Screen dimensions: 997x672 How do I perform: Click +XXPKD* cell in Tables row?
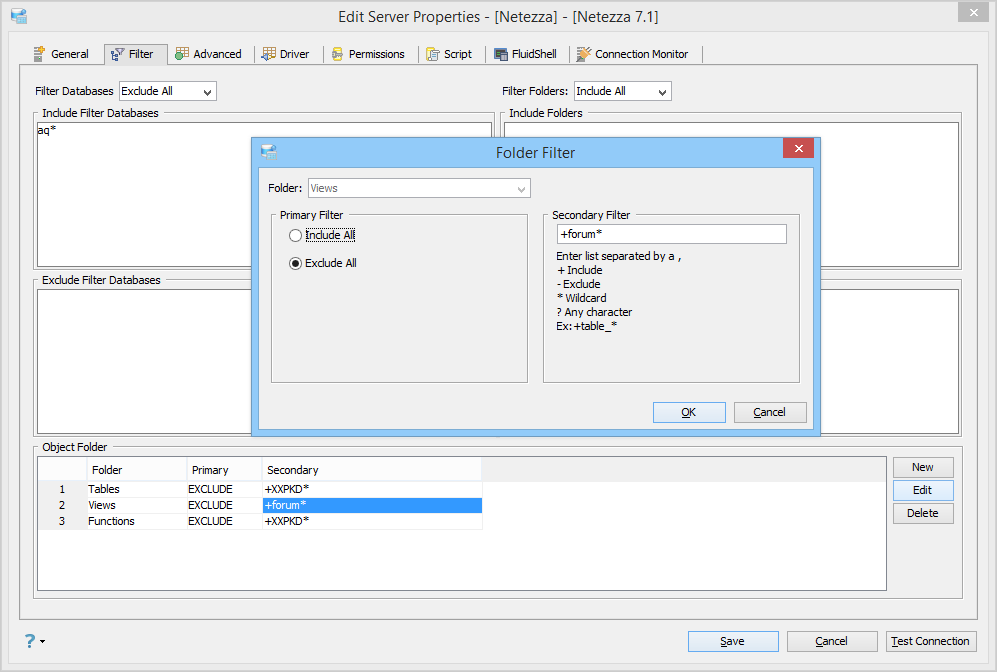(372, 489)
